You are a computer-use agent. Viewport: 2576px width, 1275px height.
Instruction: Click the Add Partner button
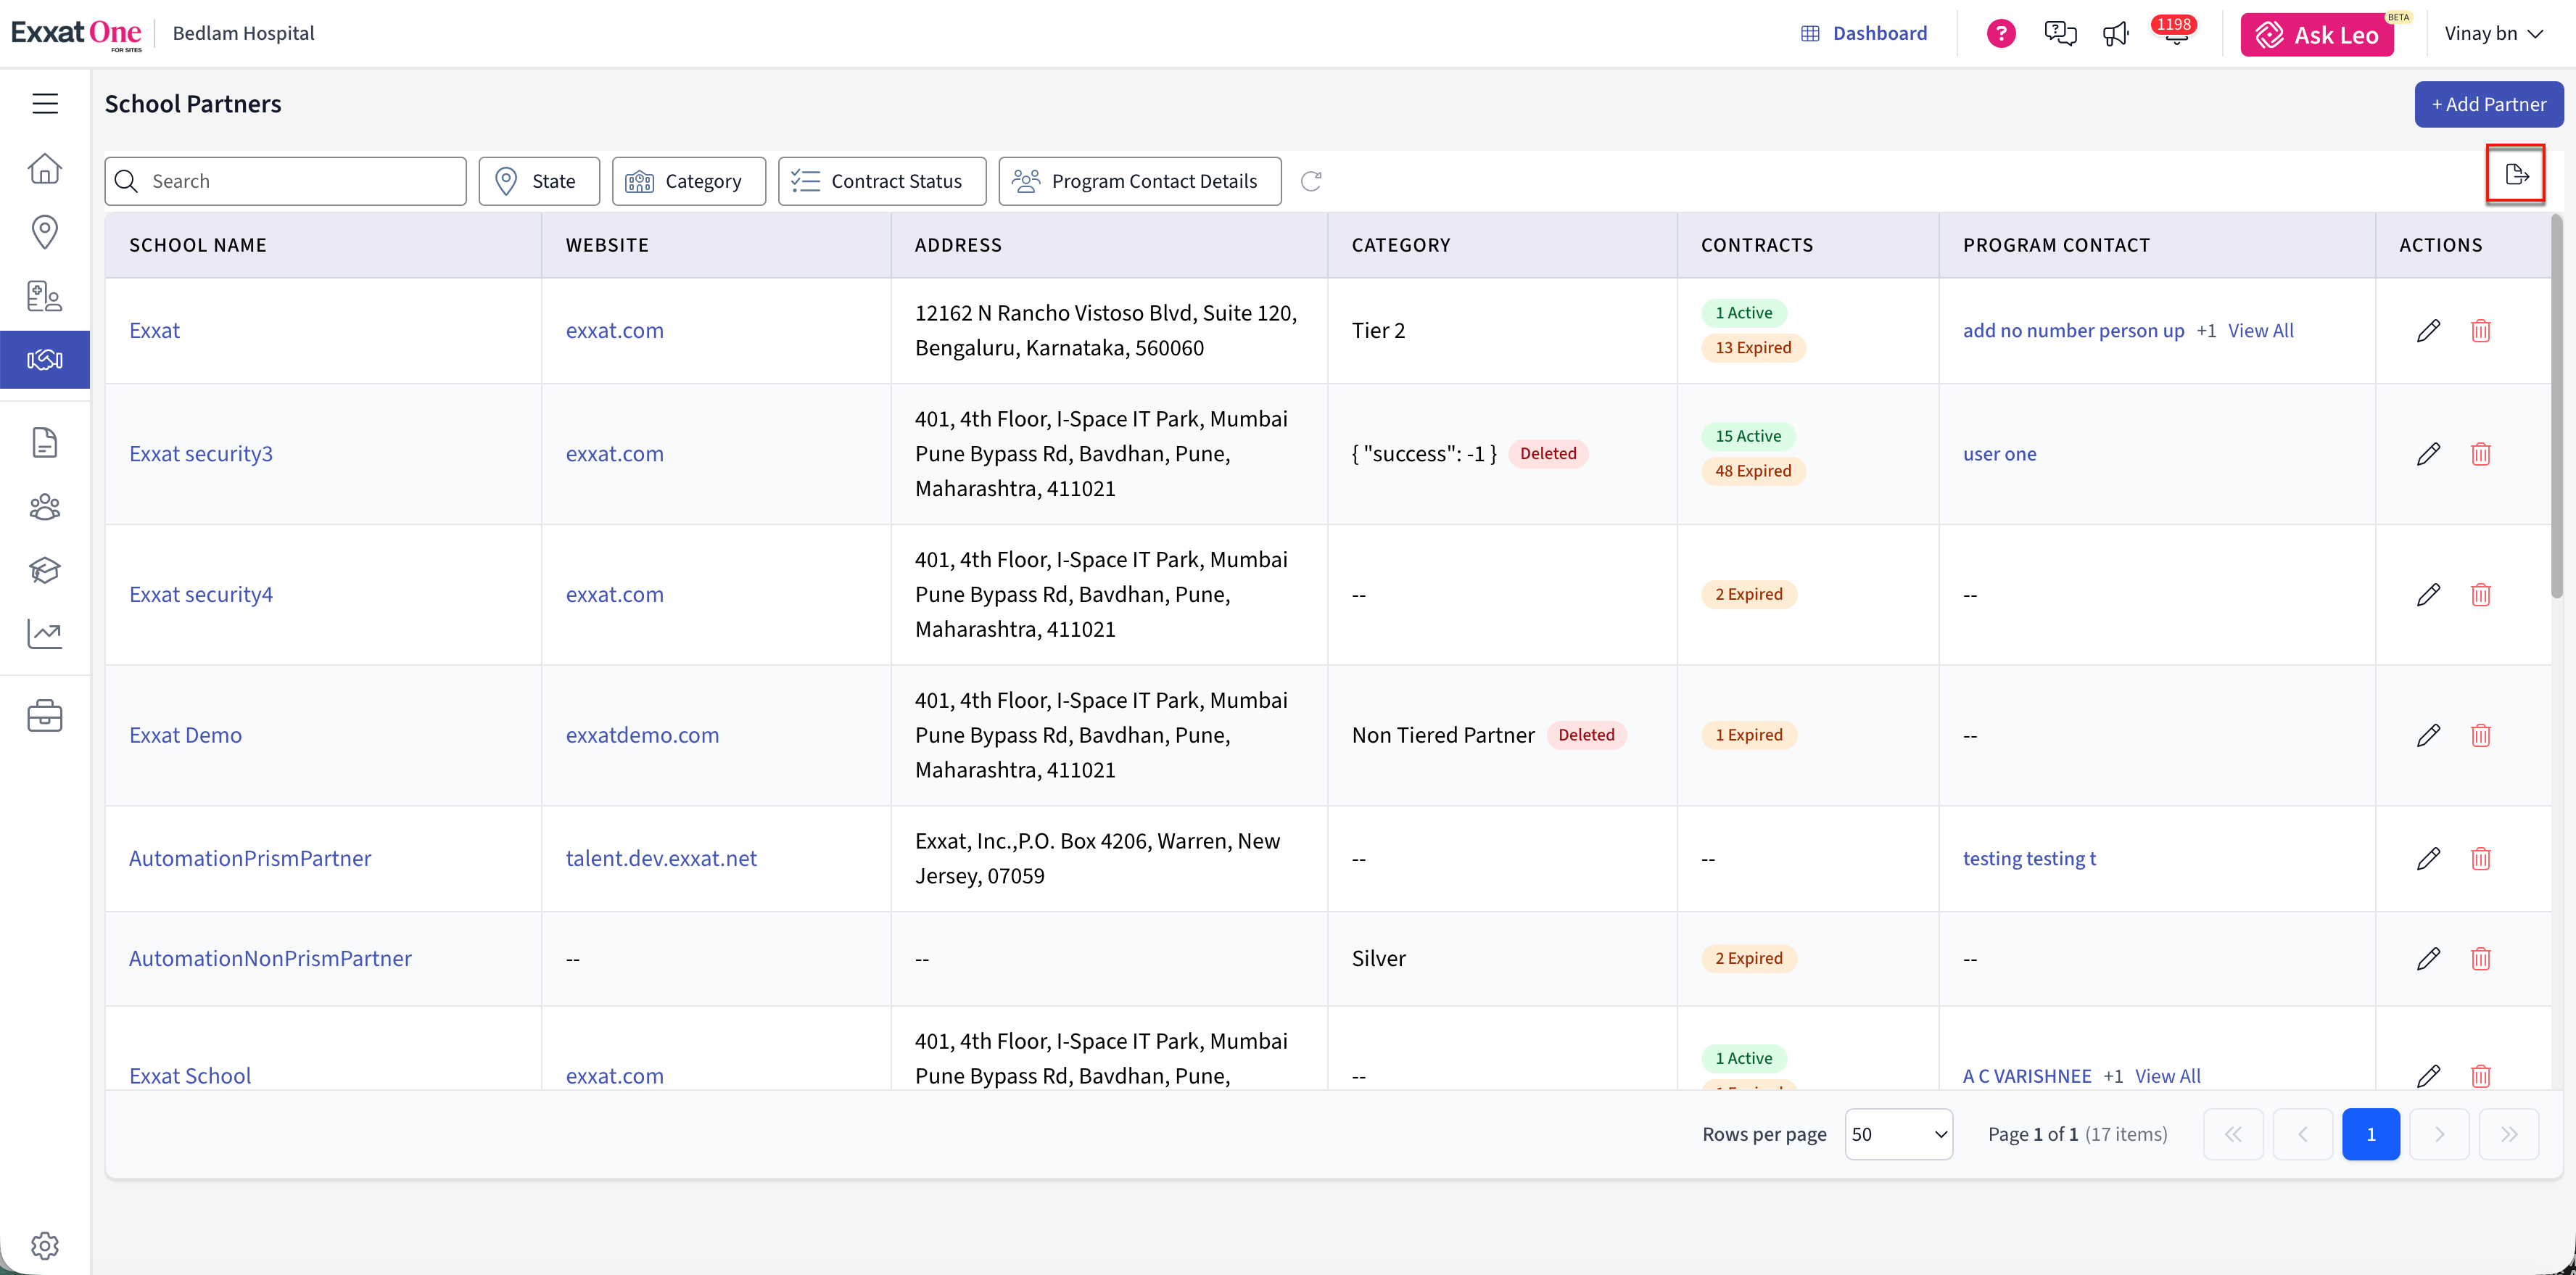tap(2488, 104)
